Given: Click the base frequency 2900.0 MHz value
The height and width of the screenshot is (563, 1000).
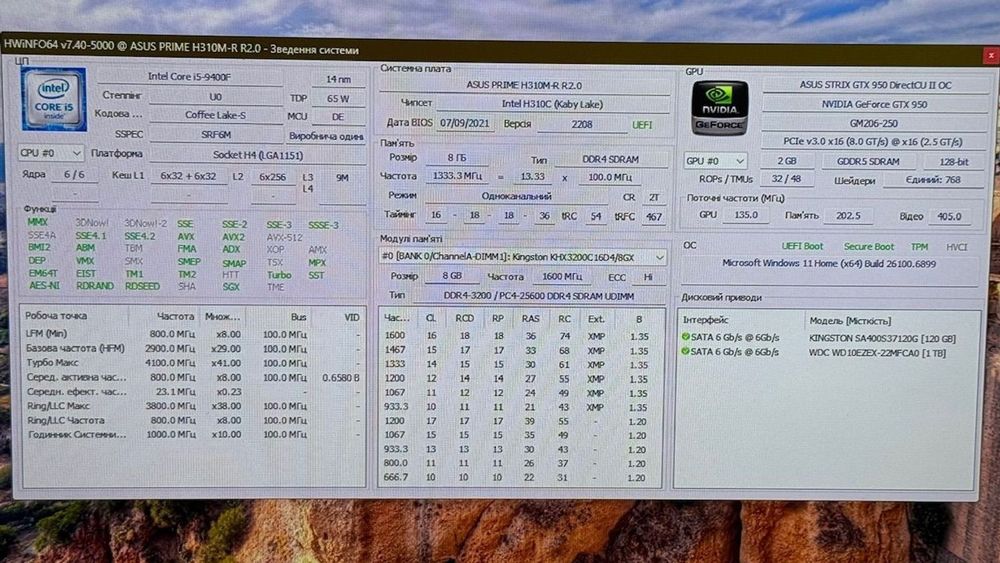Looking at the screenshot, I should [172, 348].
